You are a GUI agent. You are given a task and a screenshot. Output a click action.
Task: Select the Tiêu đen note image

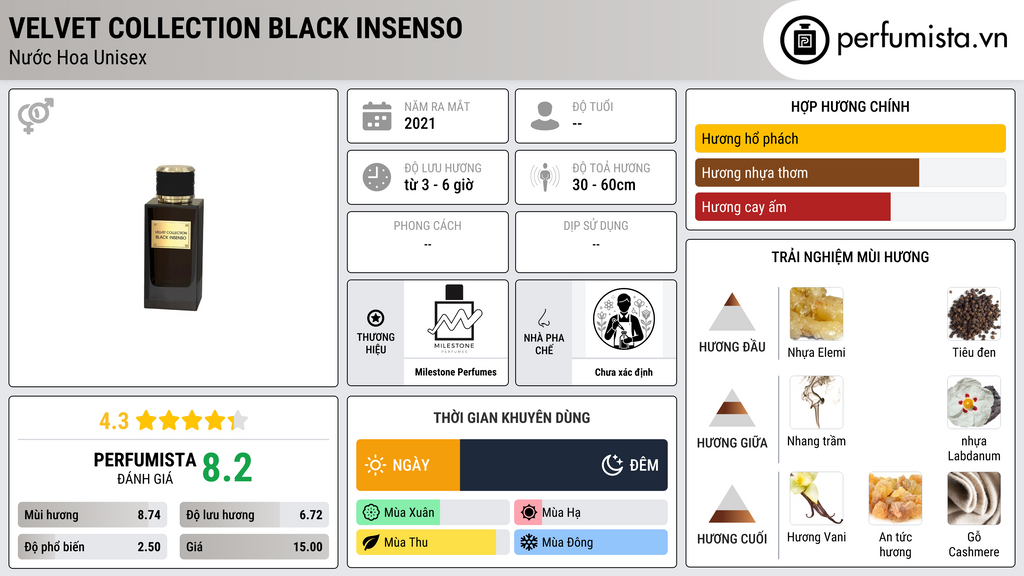pyautogui.click(x=974, y=314)
